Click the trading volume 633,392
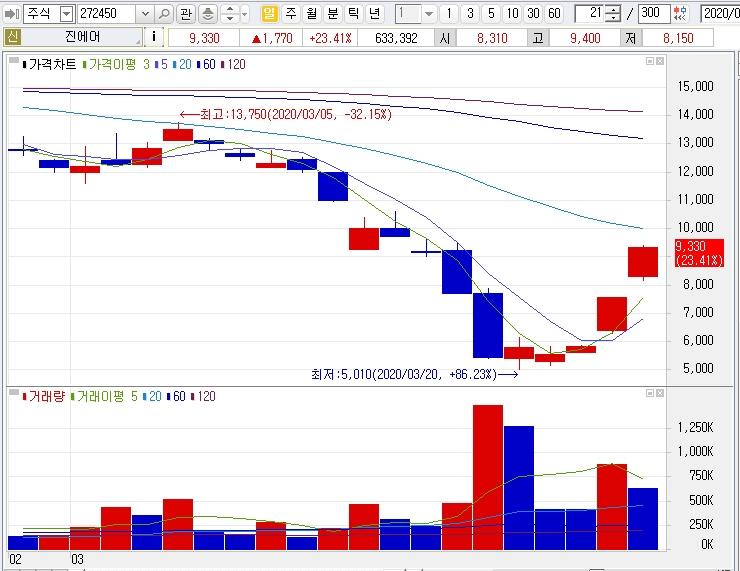 pos(396,38)
